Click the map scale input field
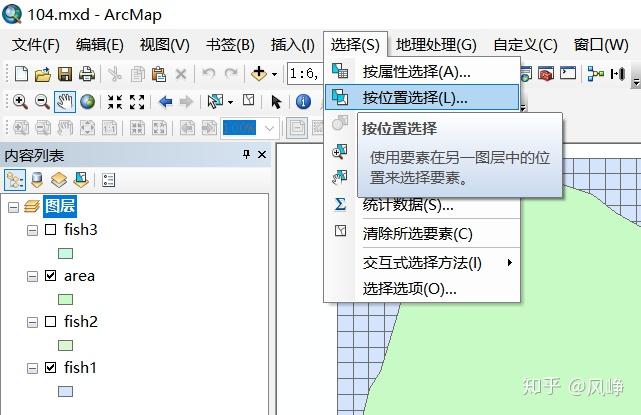 coord(305,74)
